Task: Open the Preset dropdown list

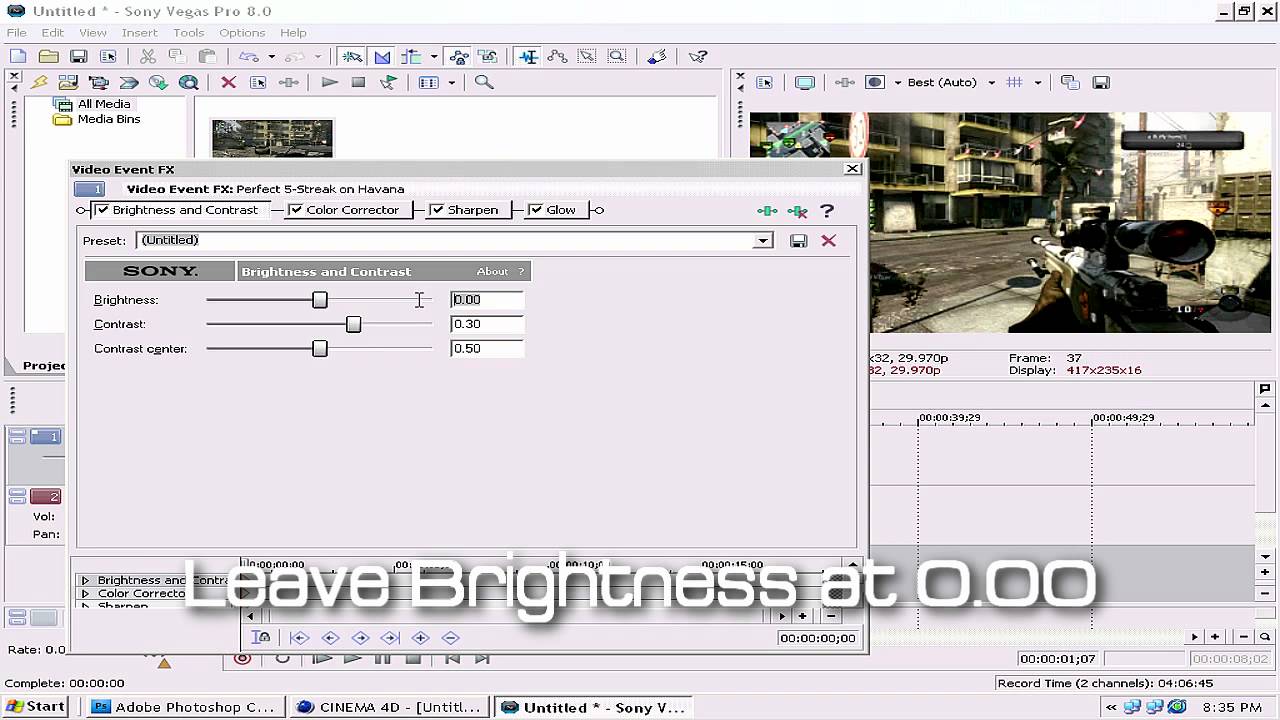Action: click(x=763, y=240)
